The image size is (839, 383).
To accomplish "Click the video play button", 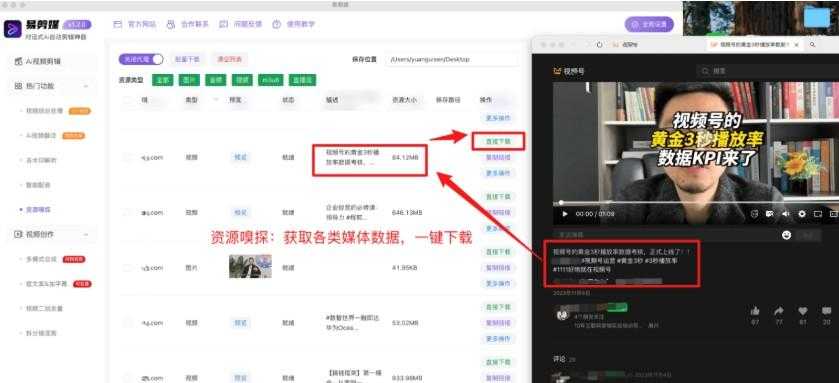I will click(565, 214).
